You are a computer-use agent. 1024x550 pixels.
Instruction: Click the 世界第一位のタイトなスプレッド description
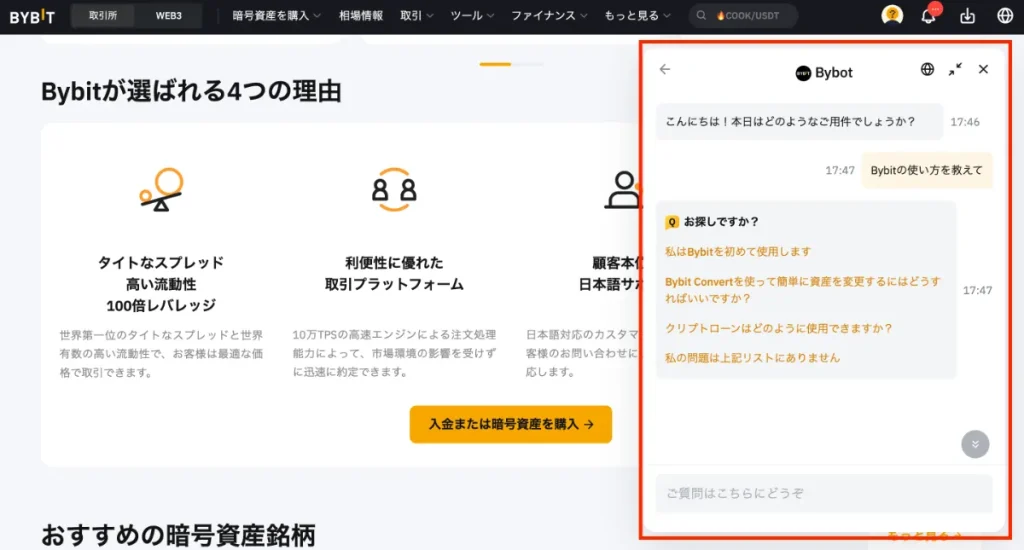[x=161, y=353]
